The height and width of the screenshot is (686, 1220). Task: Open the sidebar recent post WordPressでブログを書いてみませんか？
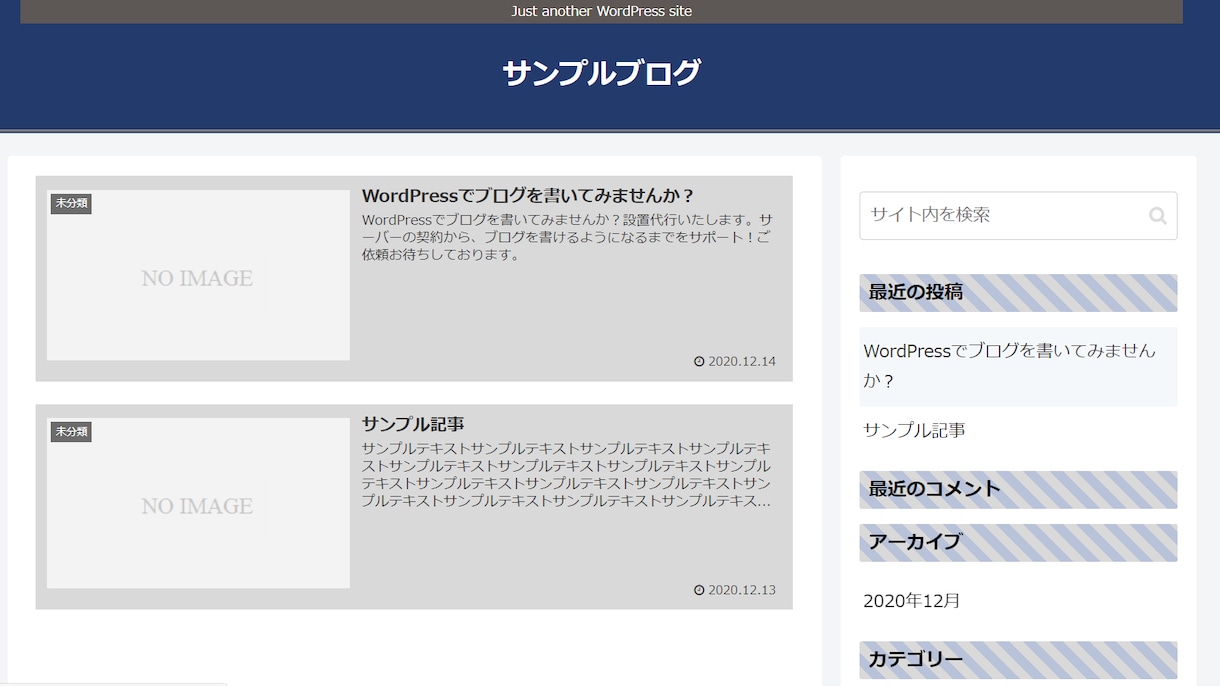tap(1018, 366)
